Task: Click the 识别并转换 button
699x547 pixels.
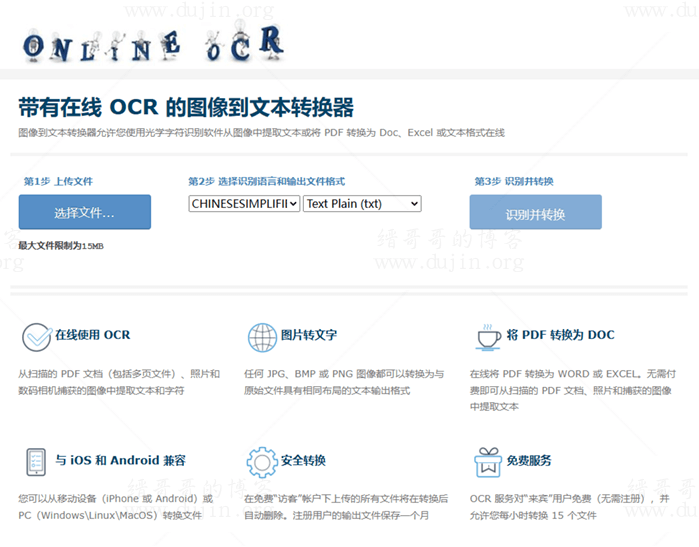Action: coord(535,212)
